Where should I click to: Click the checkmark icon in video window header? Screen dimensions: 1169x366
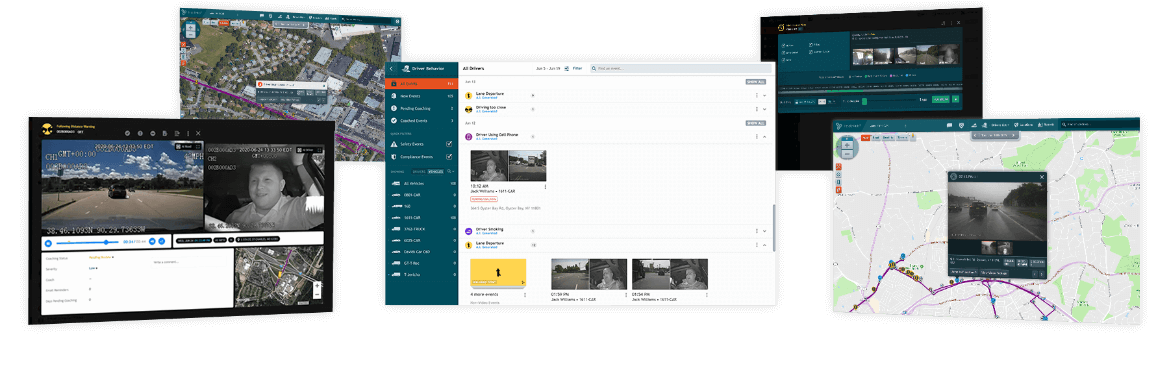coord(127,132)
